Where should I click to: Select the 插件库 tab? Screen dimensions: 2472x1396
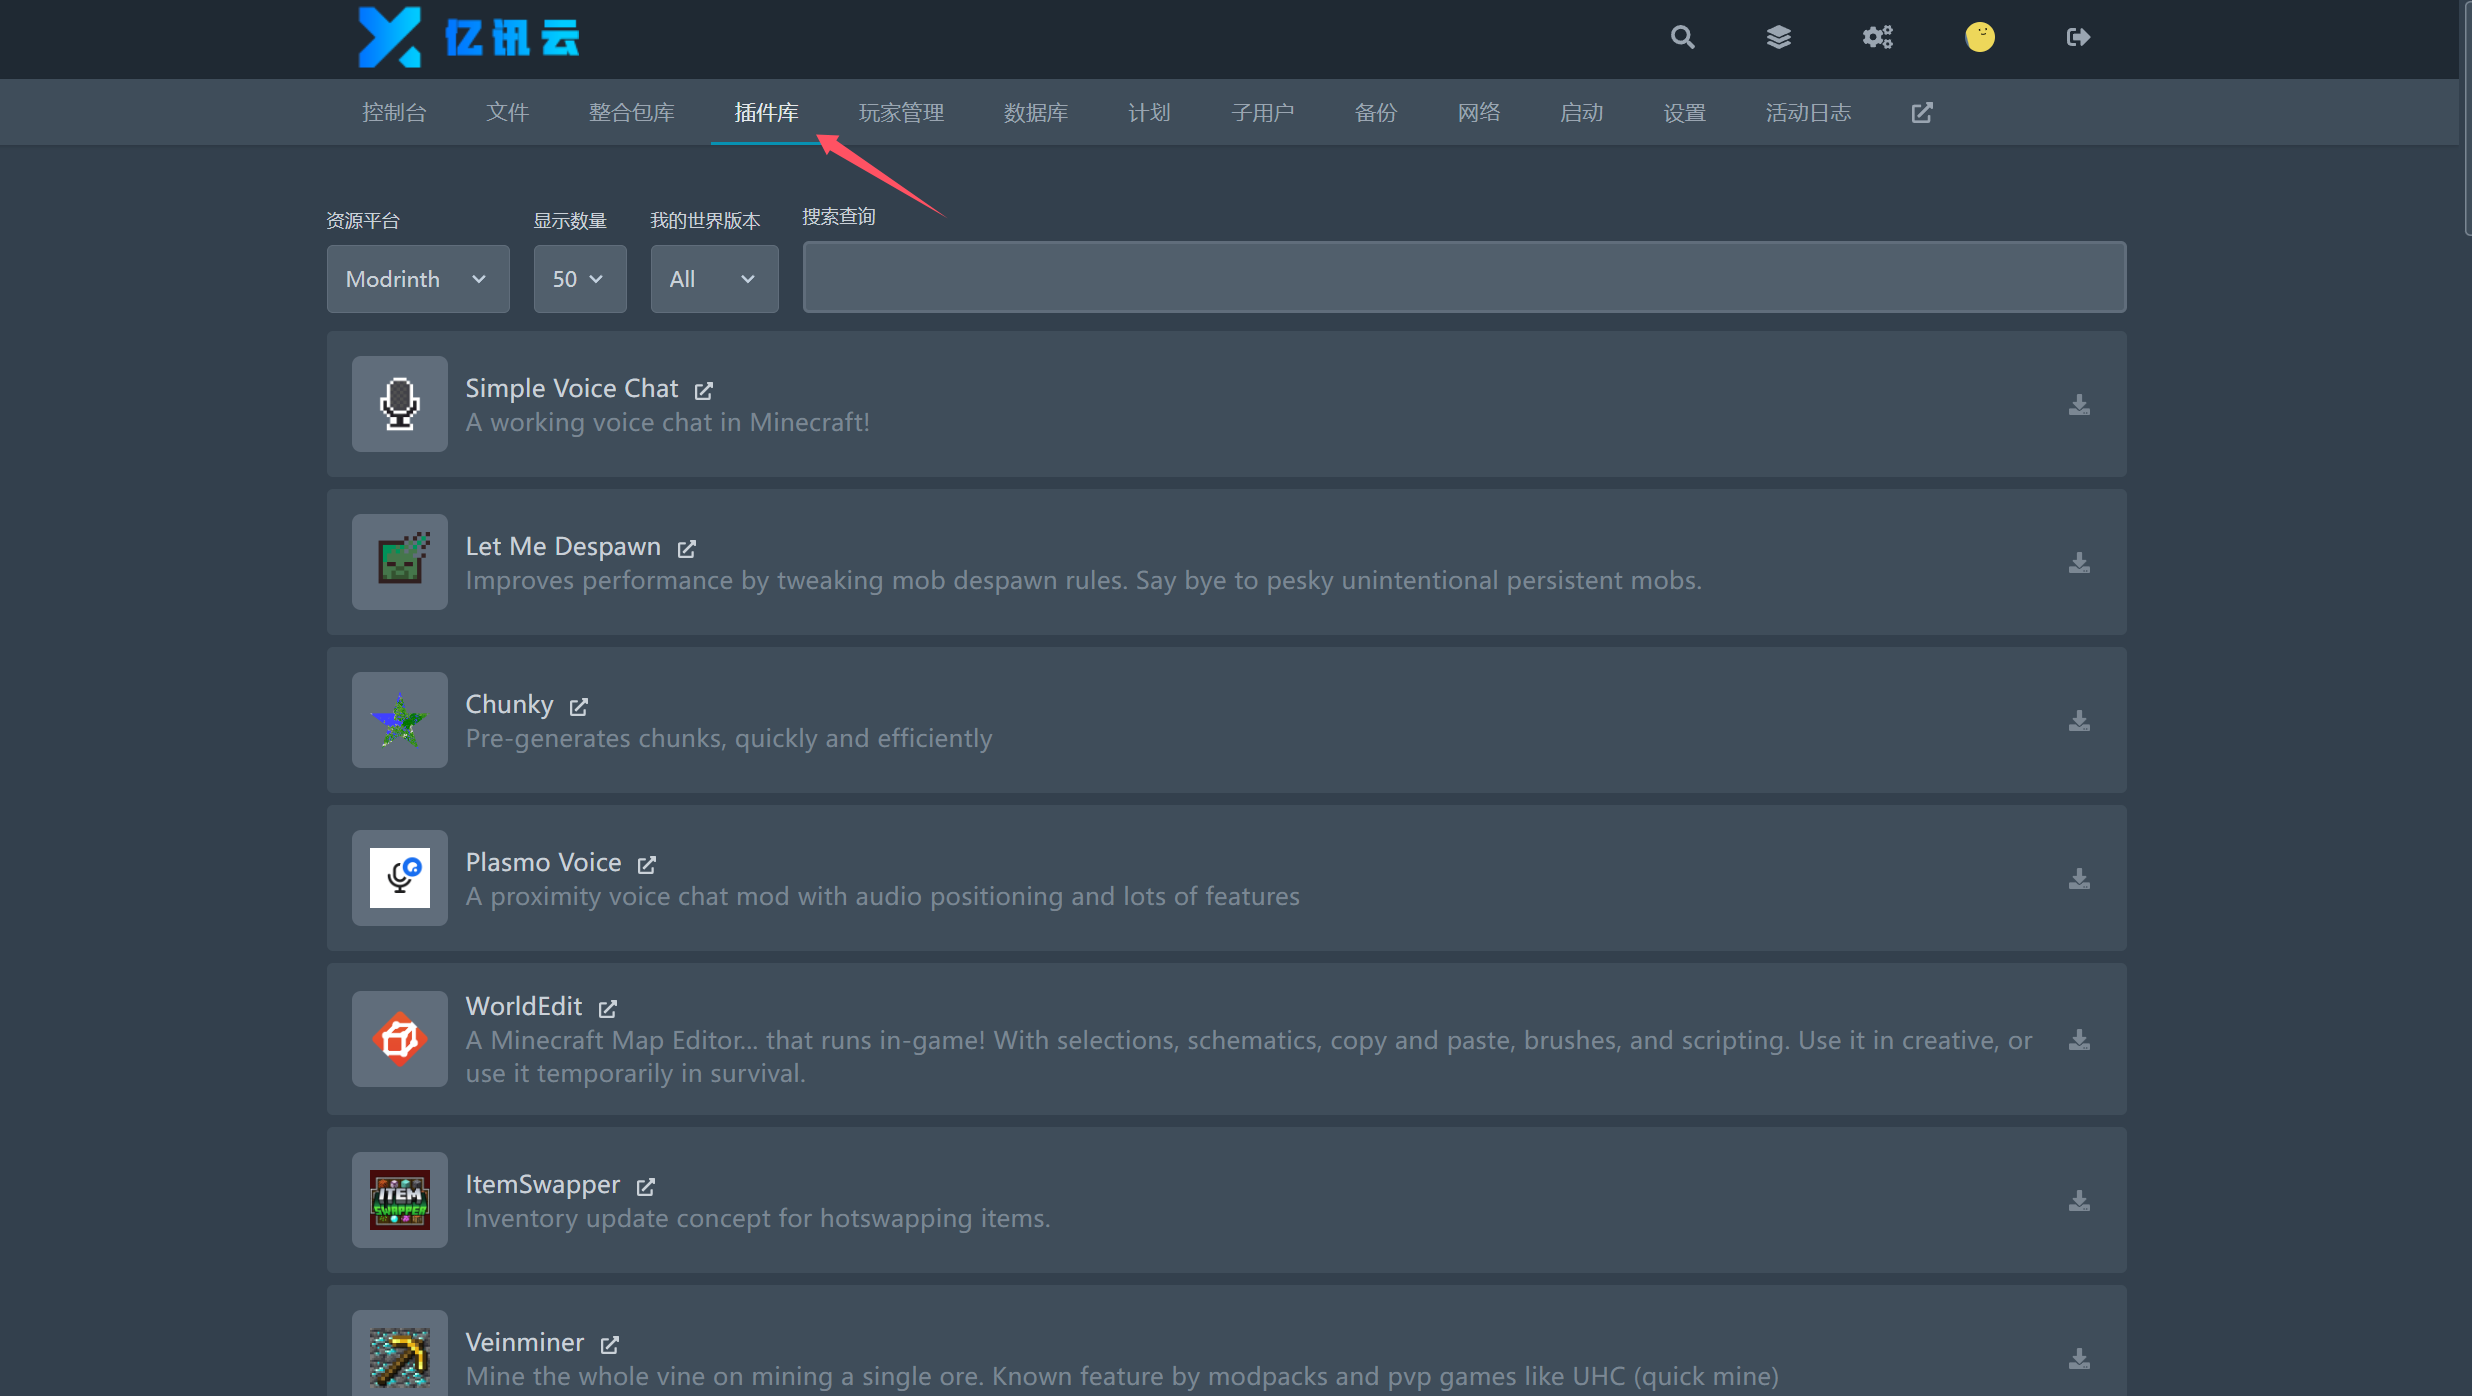point(766,112)
